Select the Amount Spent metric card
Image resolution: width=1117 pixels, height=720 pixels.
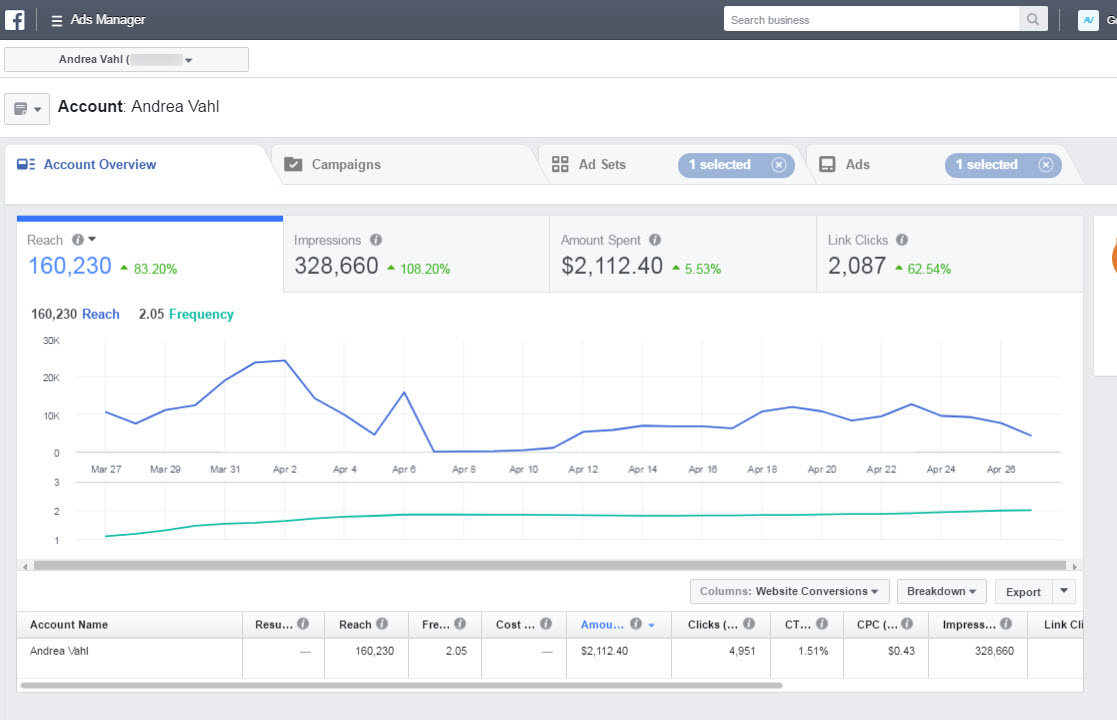point(683,254)
